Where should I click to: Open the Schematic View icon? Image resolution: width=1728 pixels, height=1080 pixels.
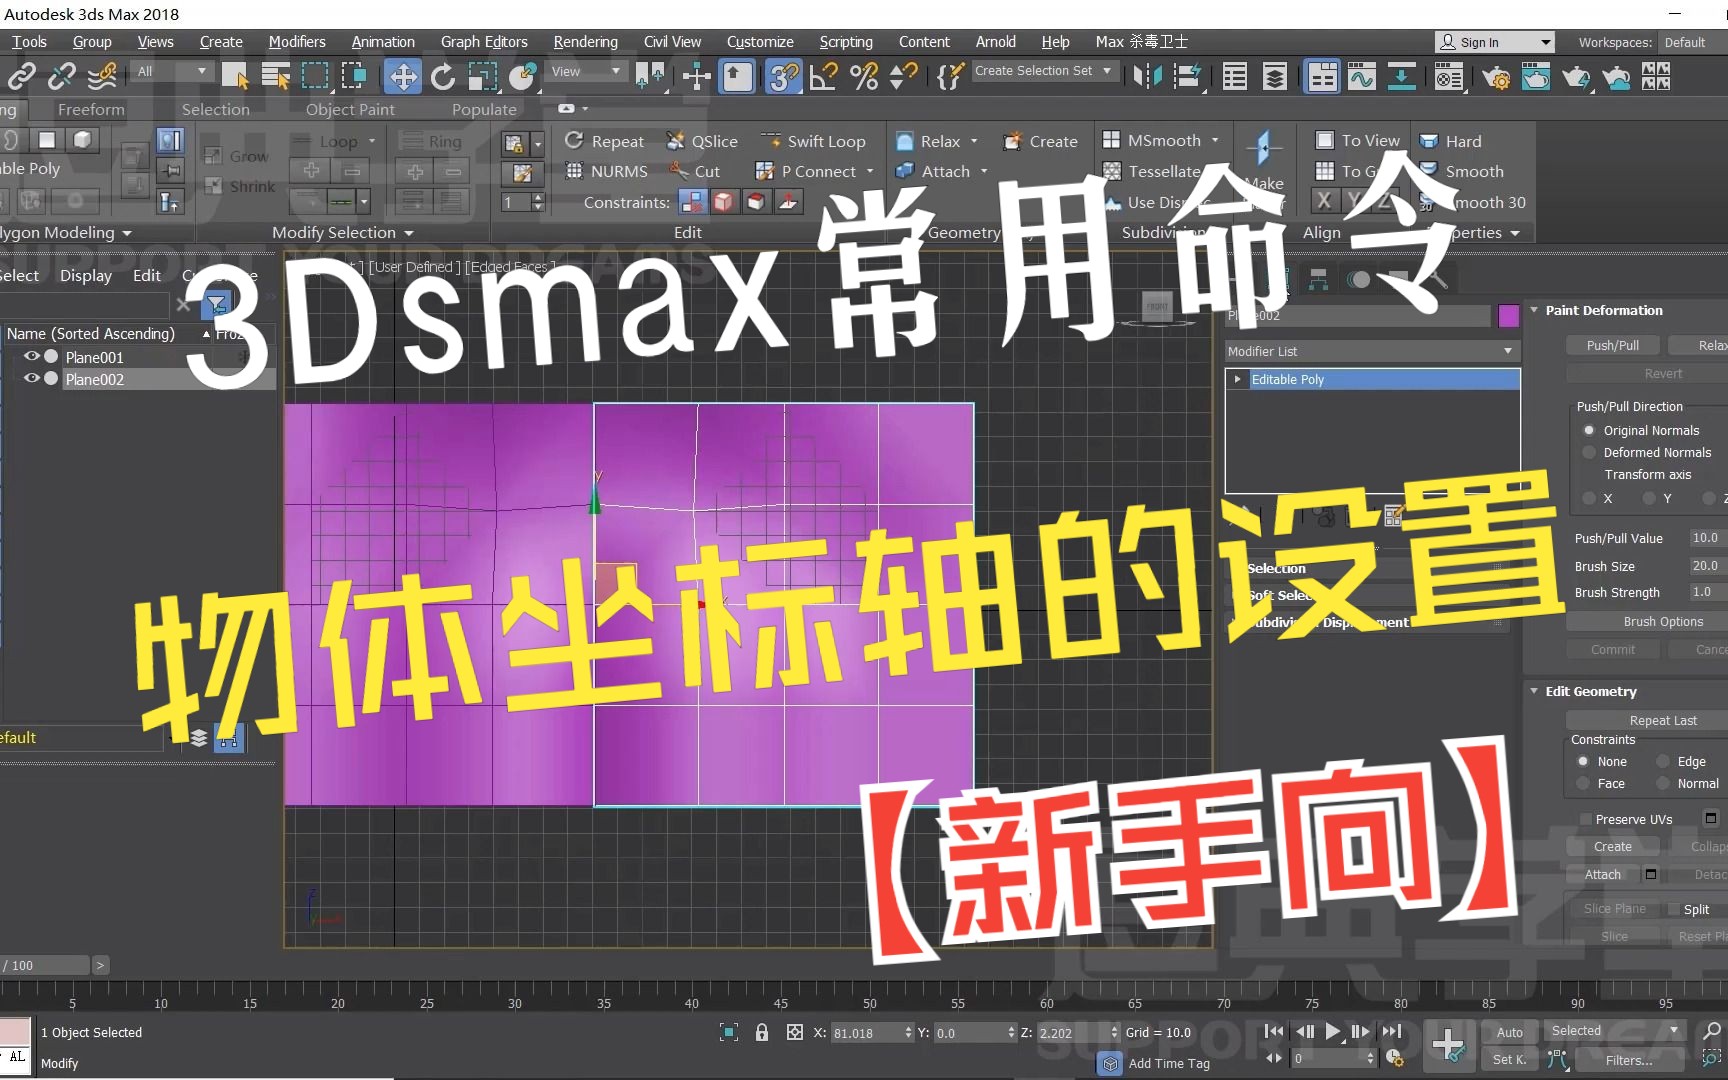coord(1401,76)
